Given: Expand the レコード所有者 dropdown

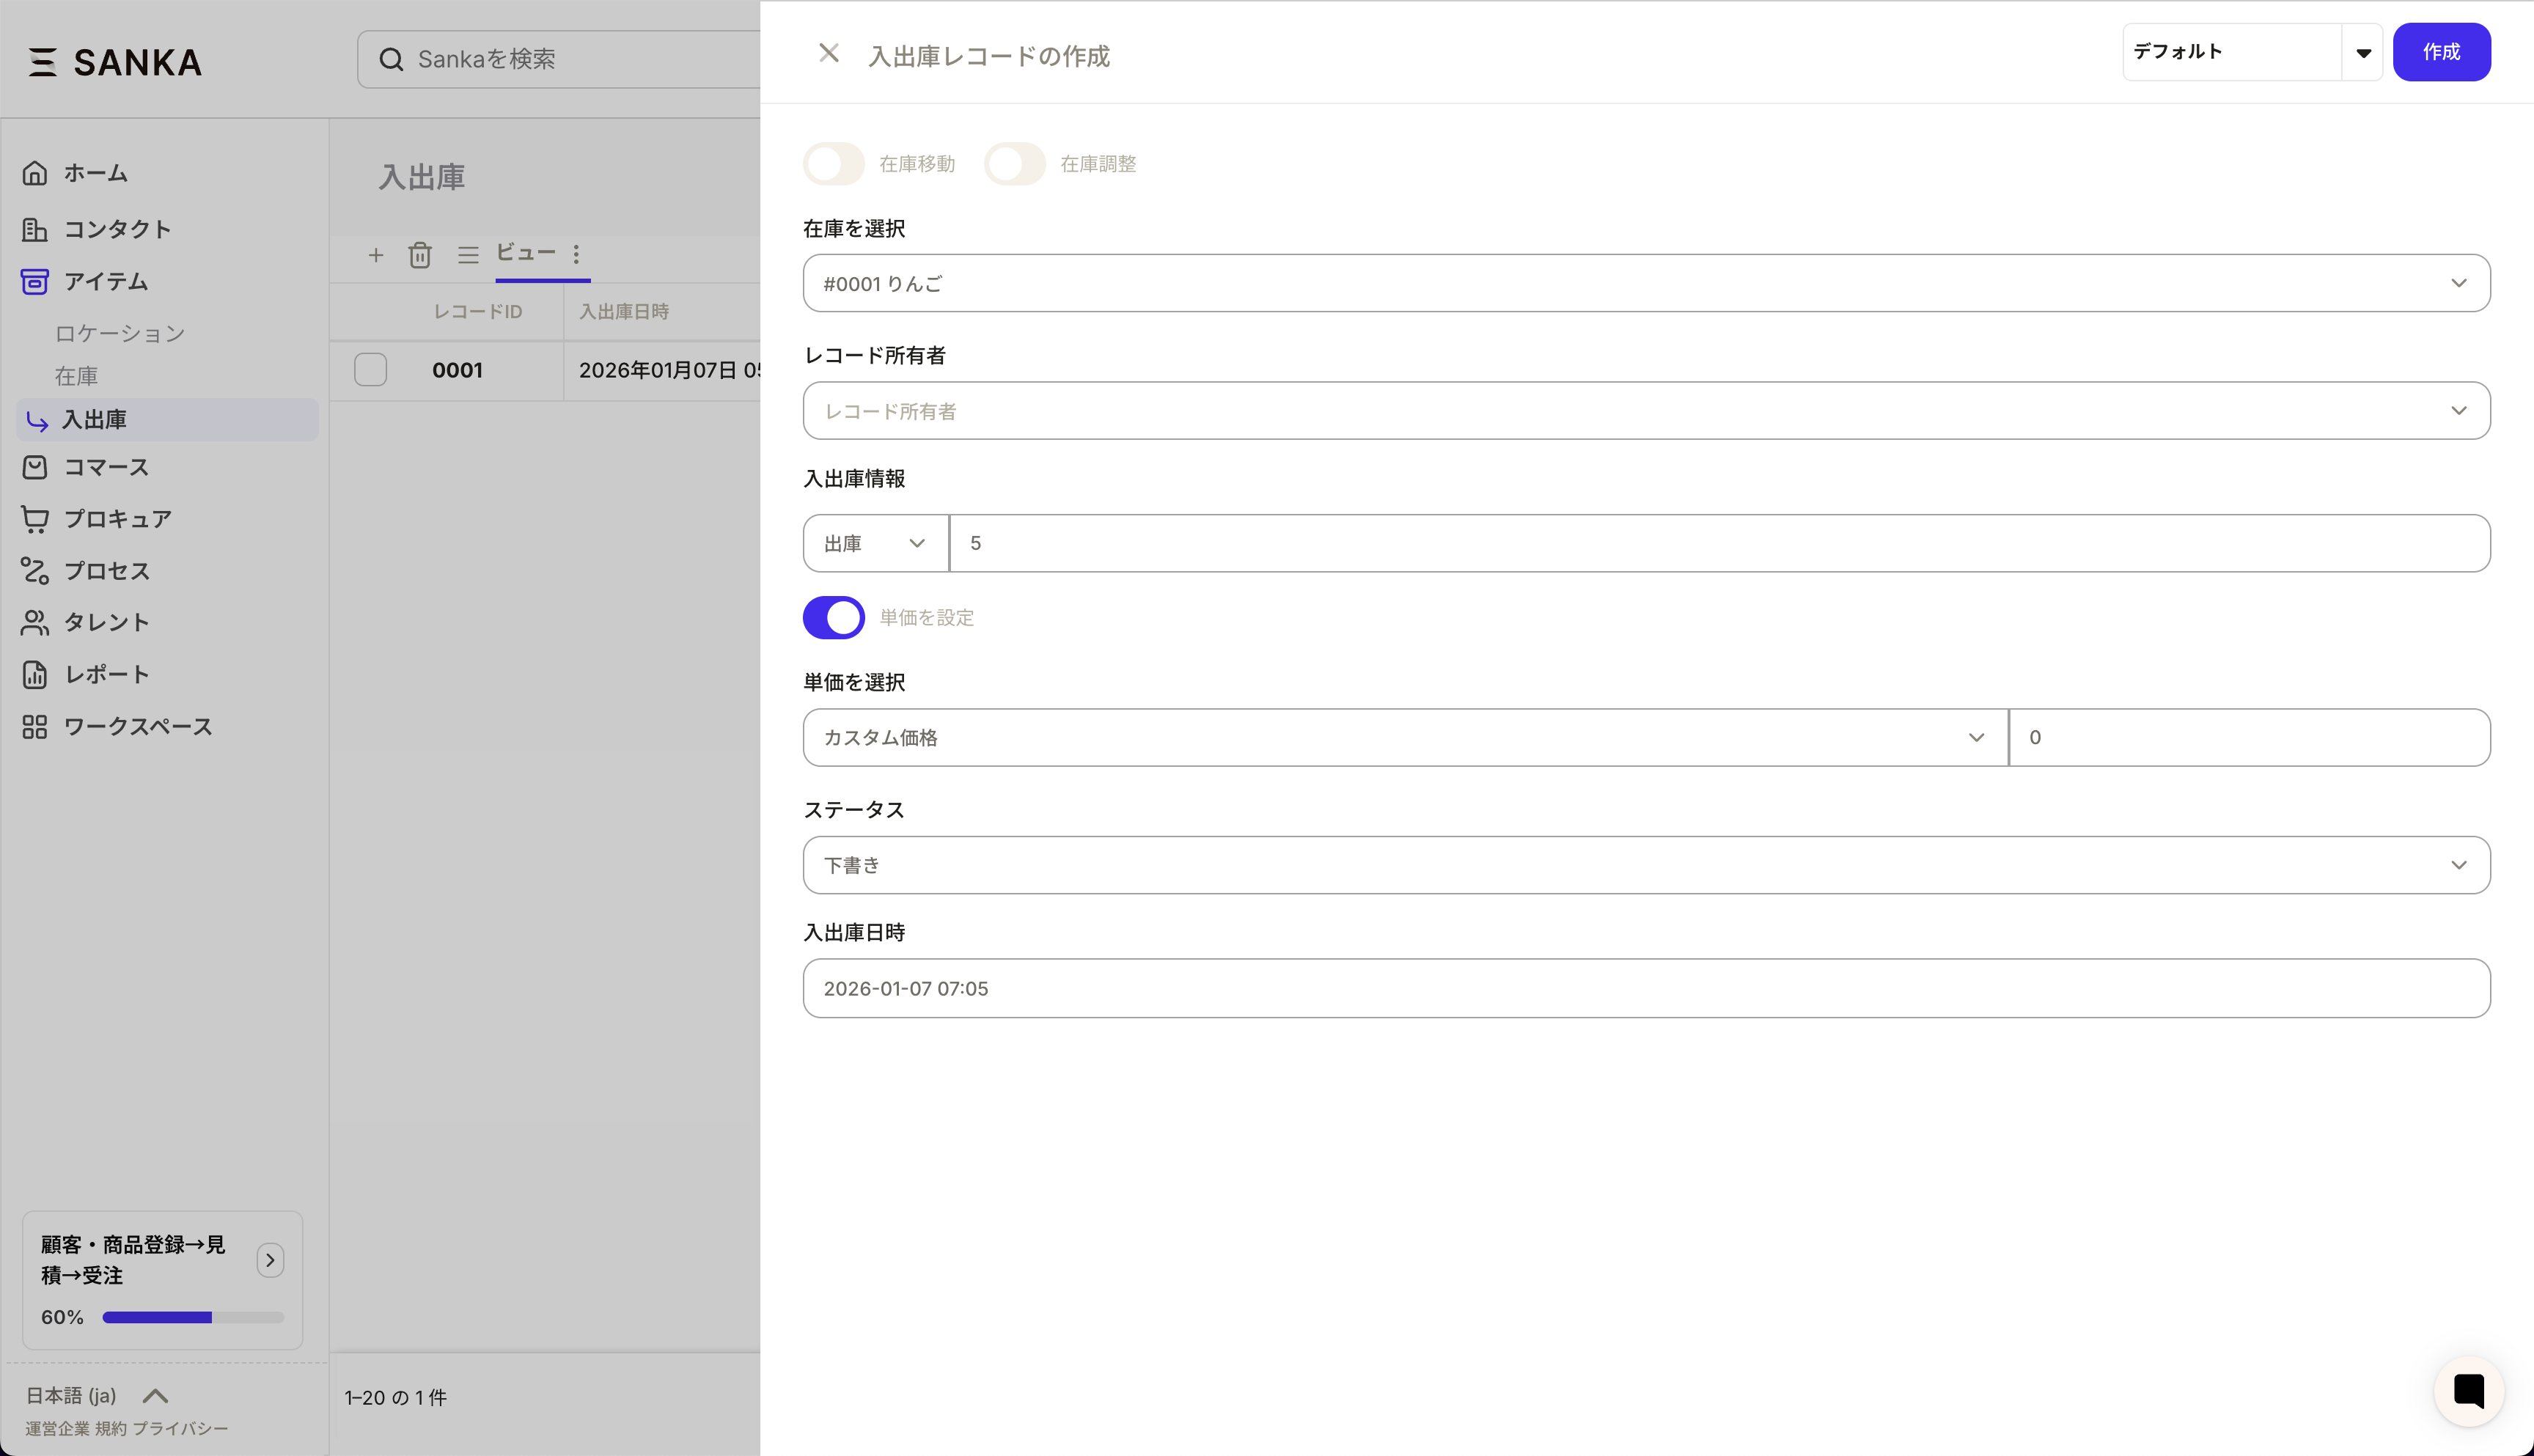Looking at the screenshot, I should point(1646,411).
